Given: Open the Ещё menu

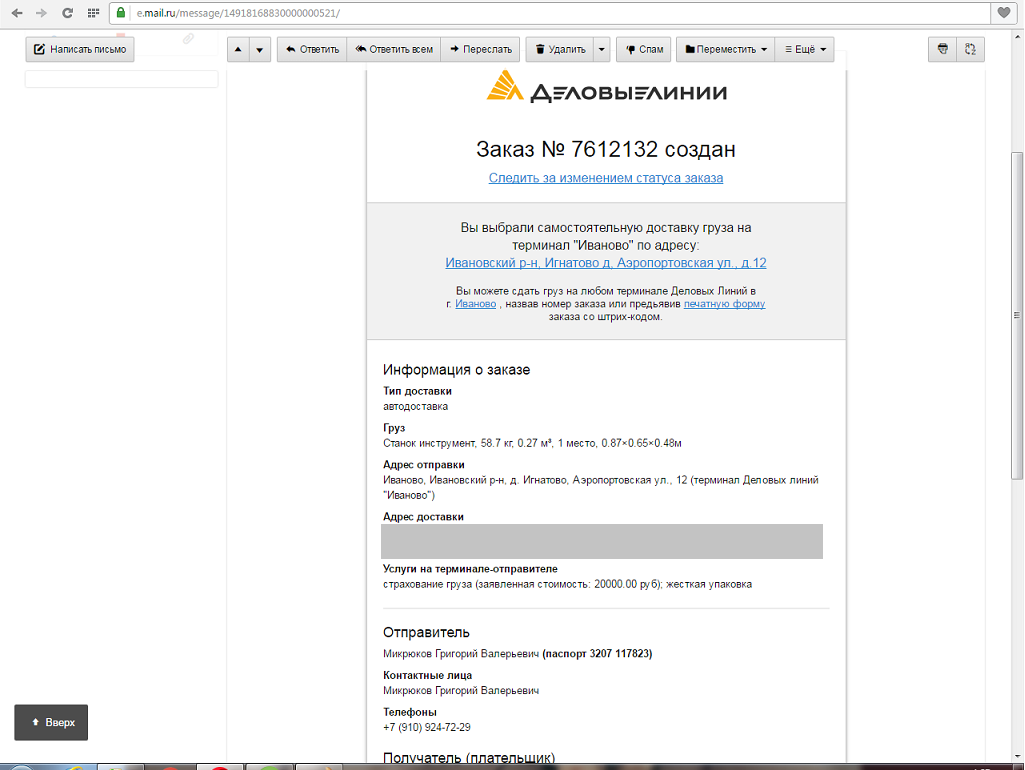Looking at the screenshot, I should click(805, 49).
